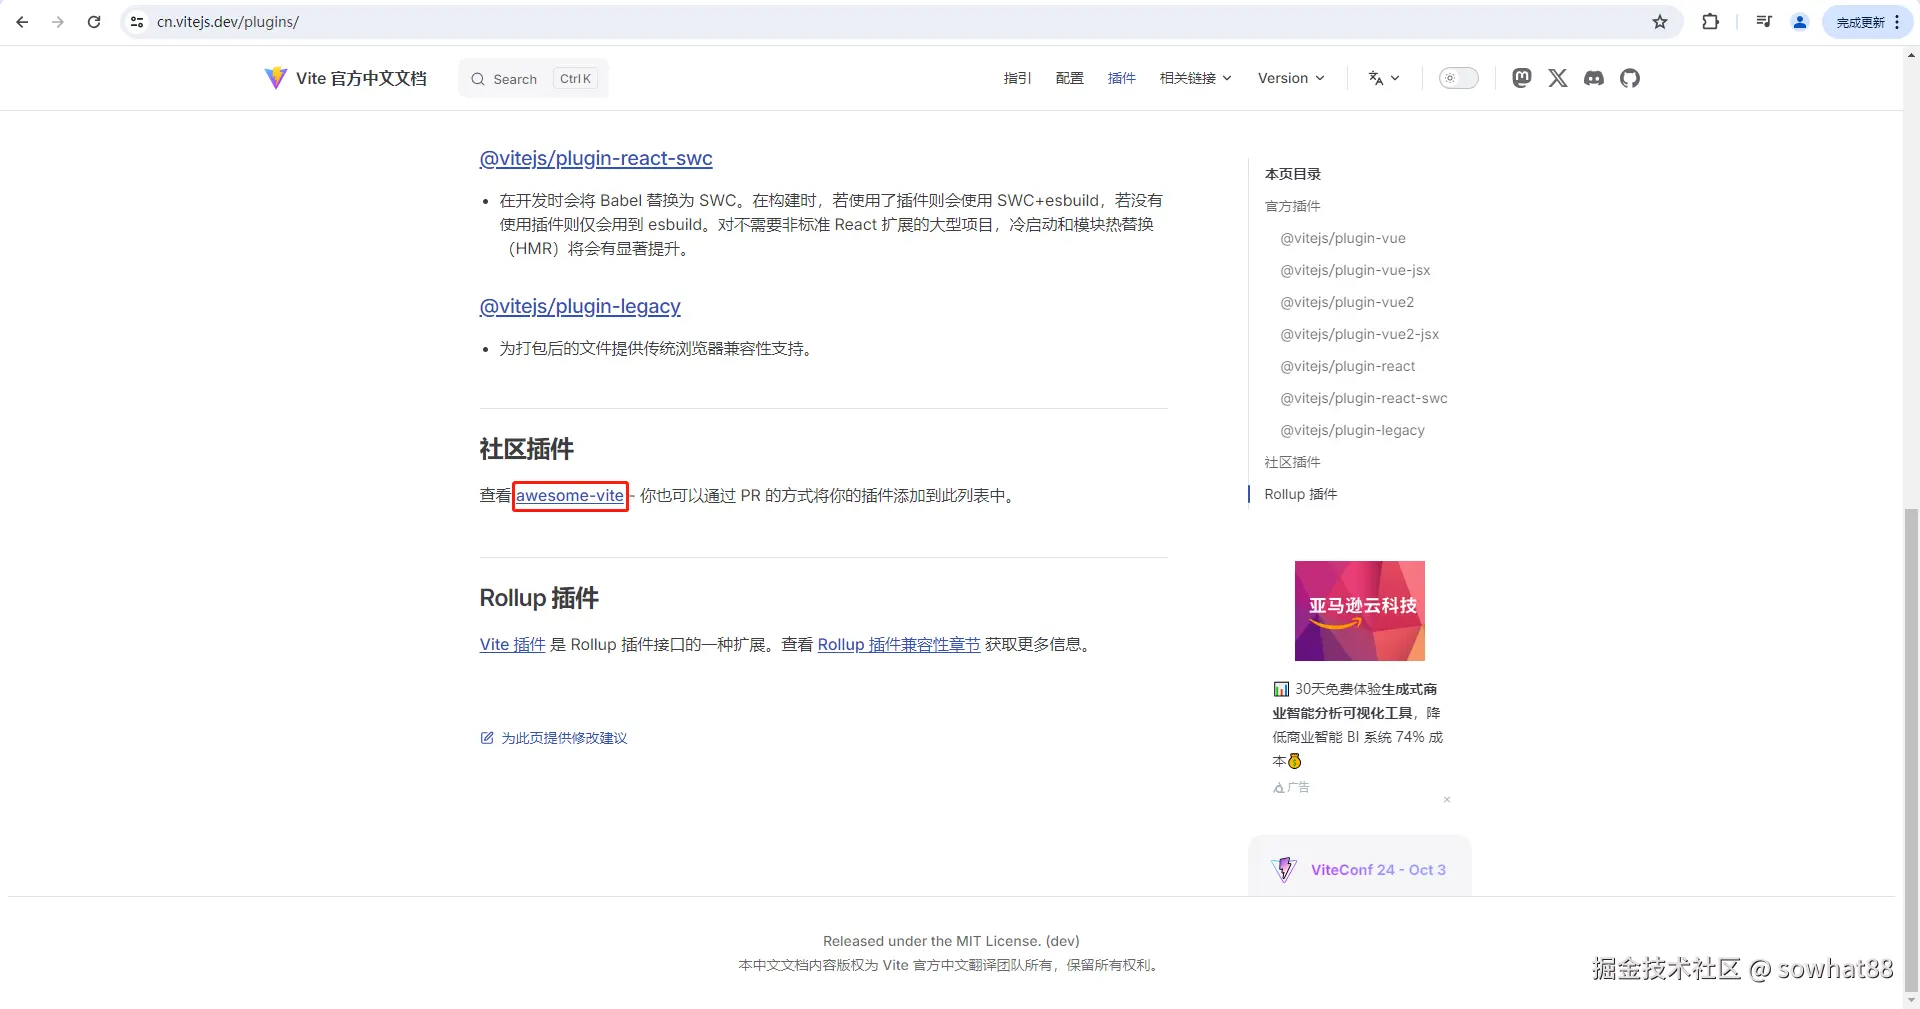Screen dimensions: 1920x1009
Task: Jump to @vitejs/plugin-react-swc in outline
Action: tap(1364, 398)
